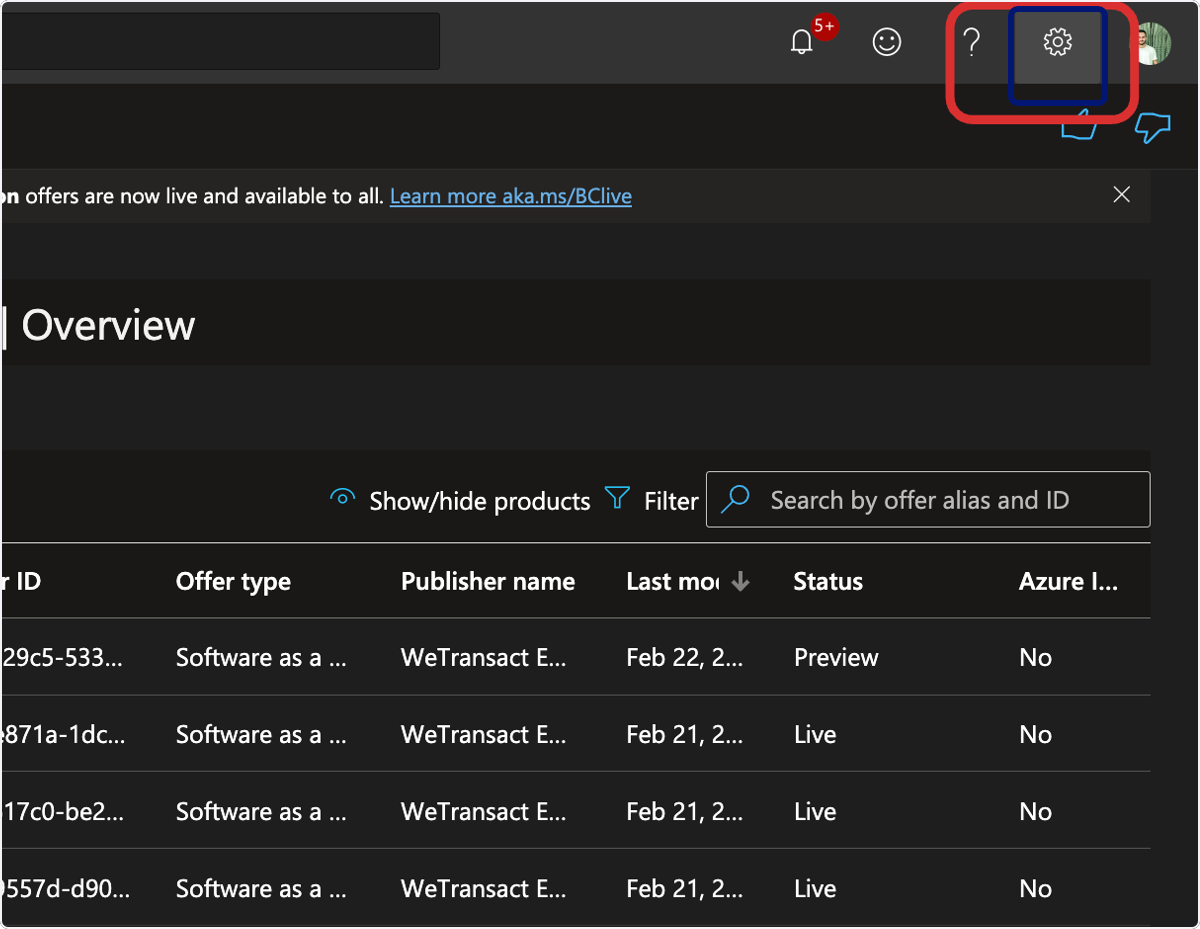Viewport: 1200px width, 929px height.
Task: Click the Last modified sort arrow
Action: pyautogui.click(x=740, y=581)
